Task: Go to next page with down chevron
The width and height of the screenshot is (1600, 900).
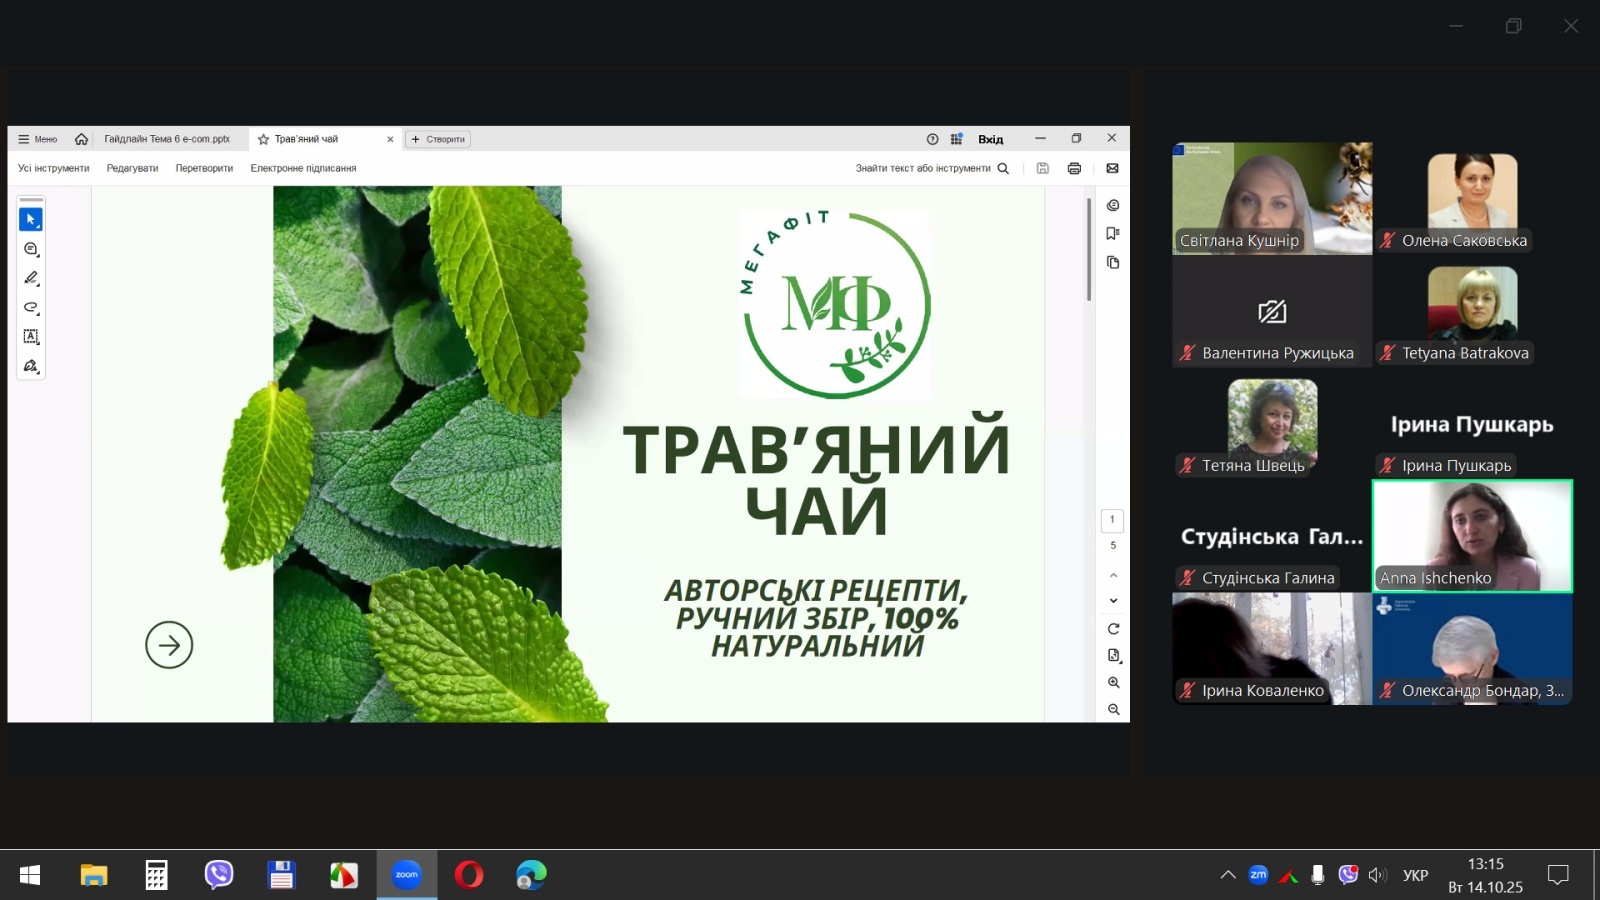Action: 1113,601
